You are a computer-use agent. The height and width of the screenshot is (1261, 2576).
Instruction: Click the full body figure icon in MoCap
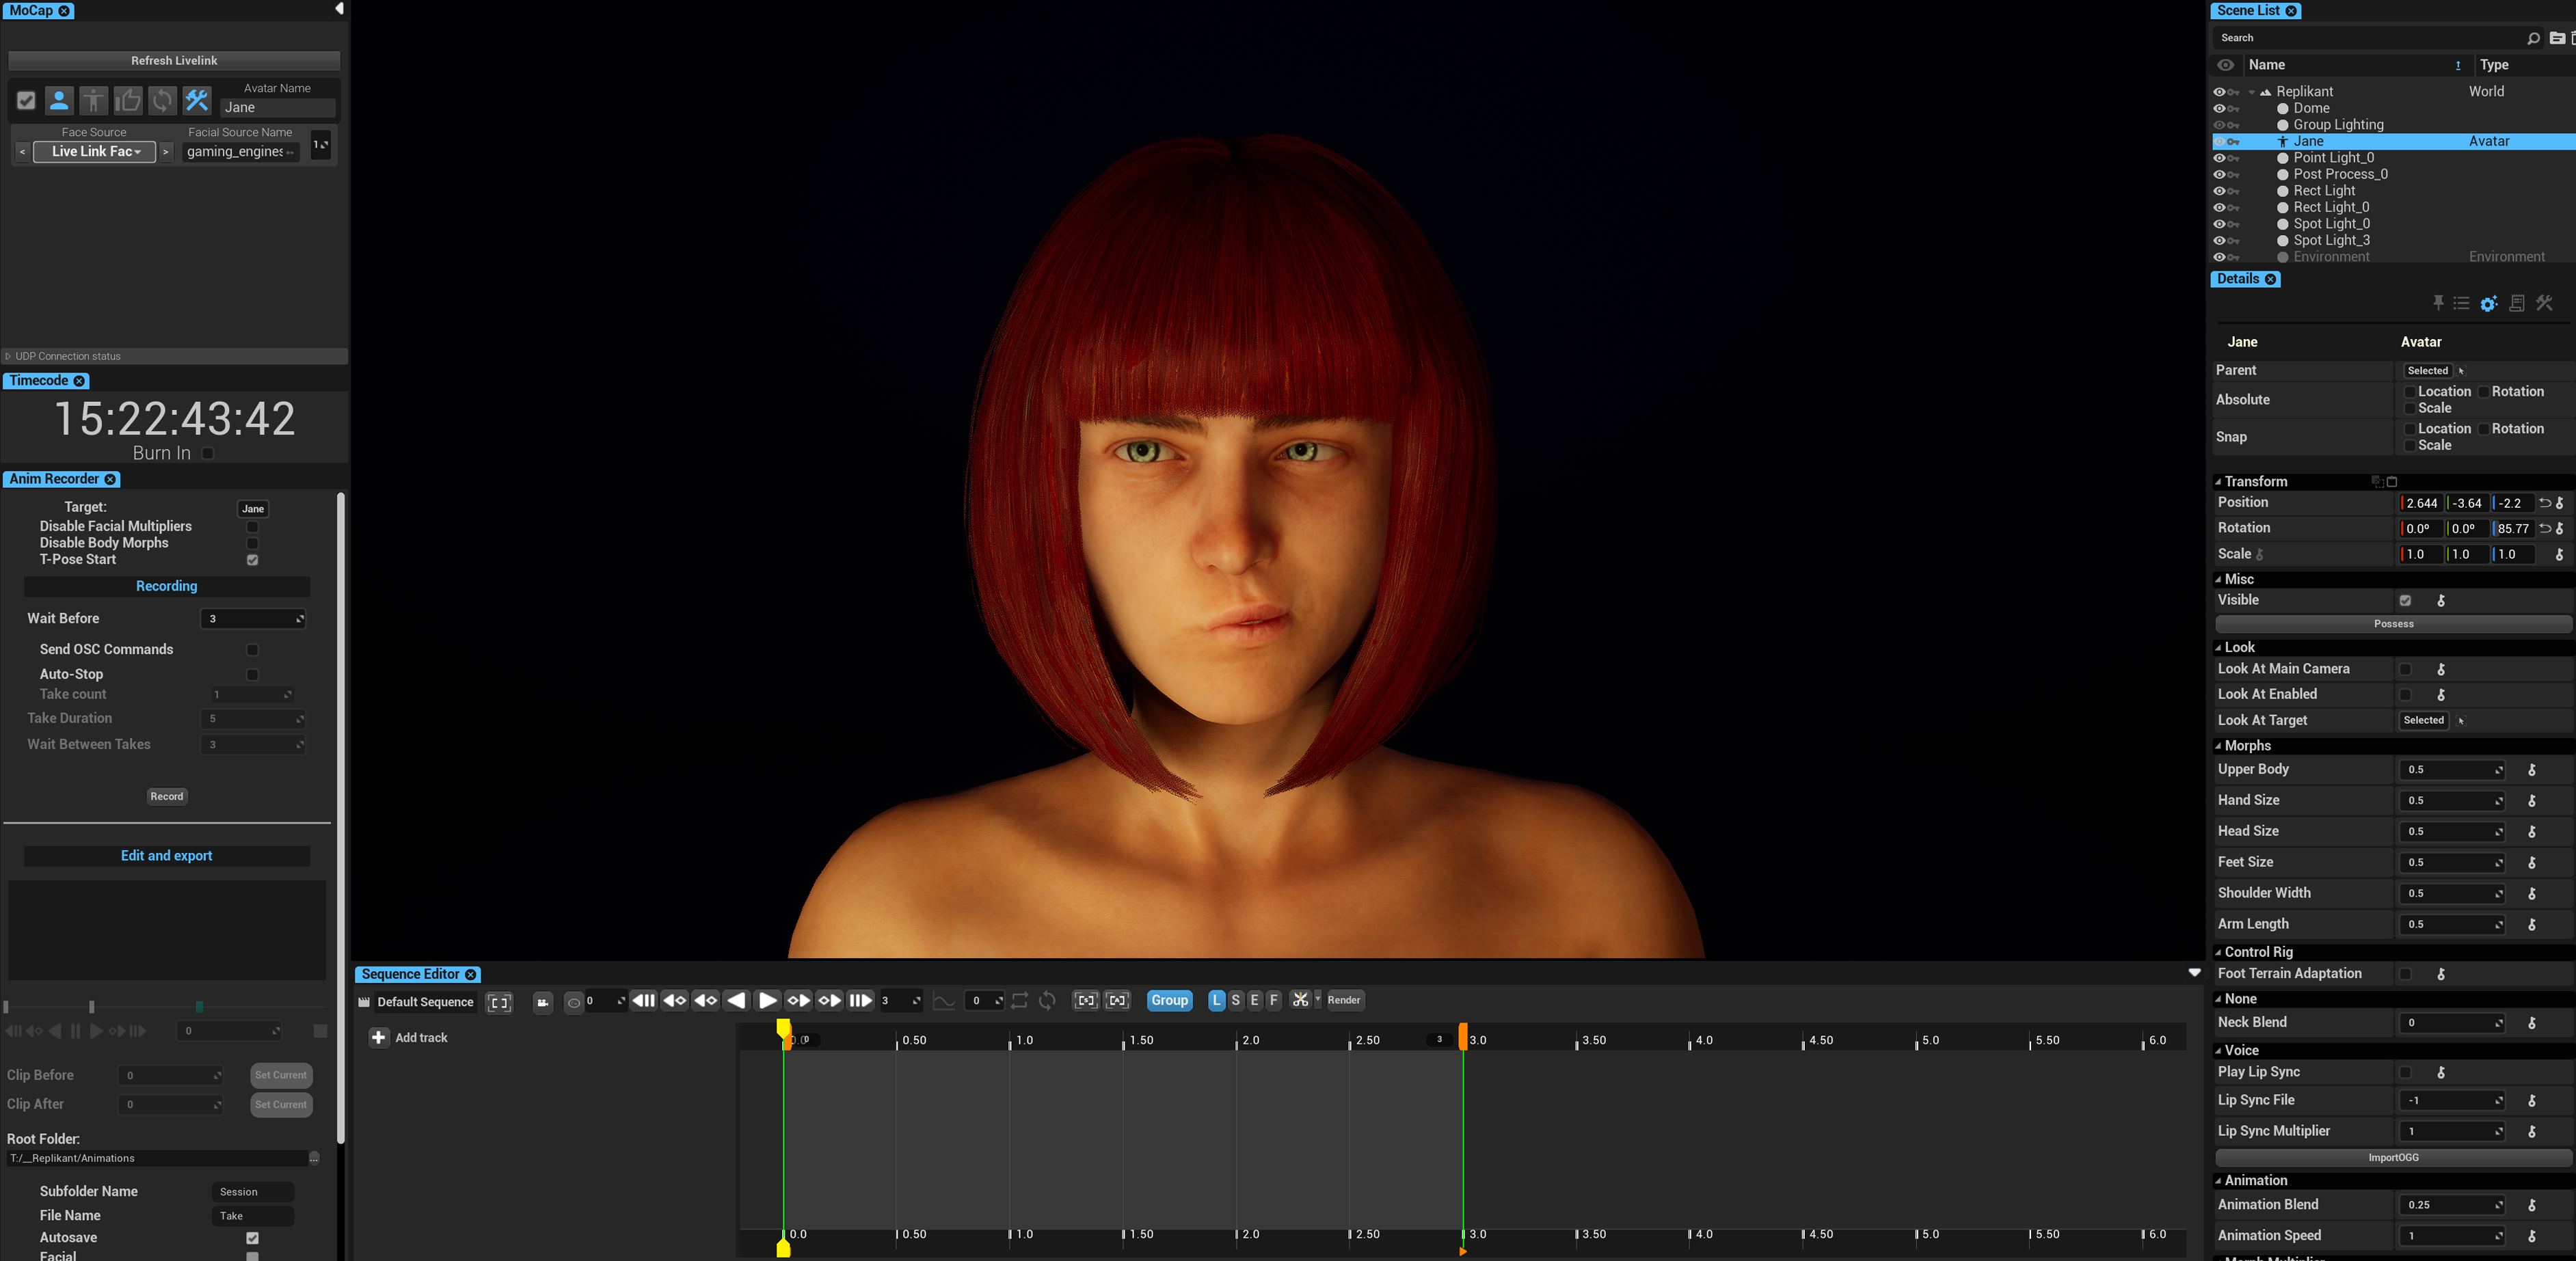[x=93, y=100]
